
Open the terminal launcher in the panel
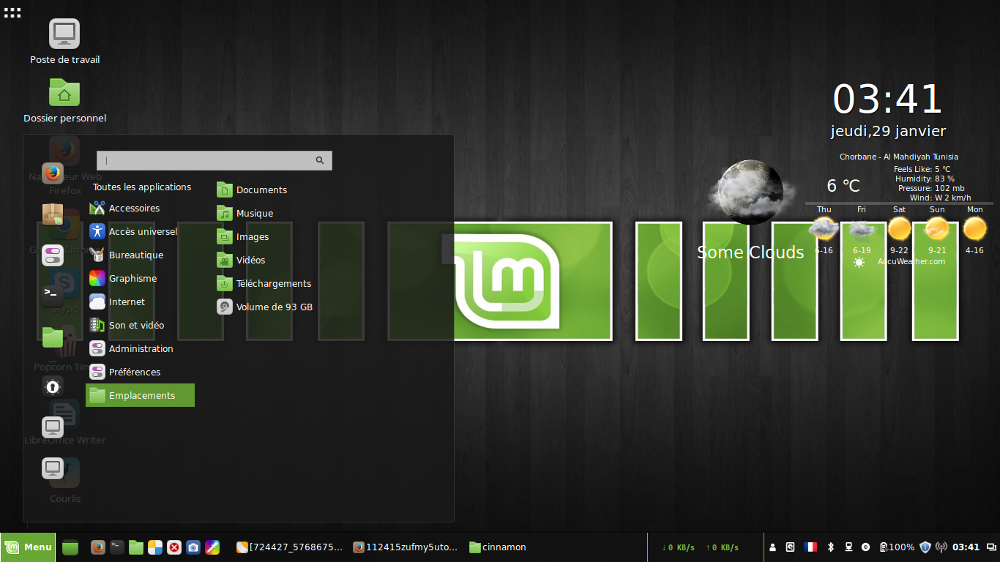coord(117,547)
